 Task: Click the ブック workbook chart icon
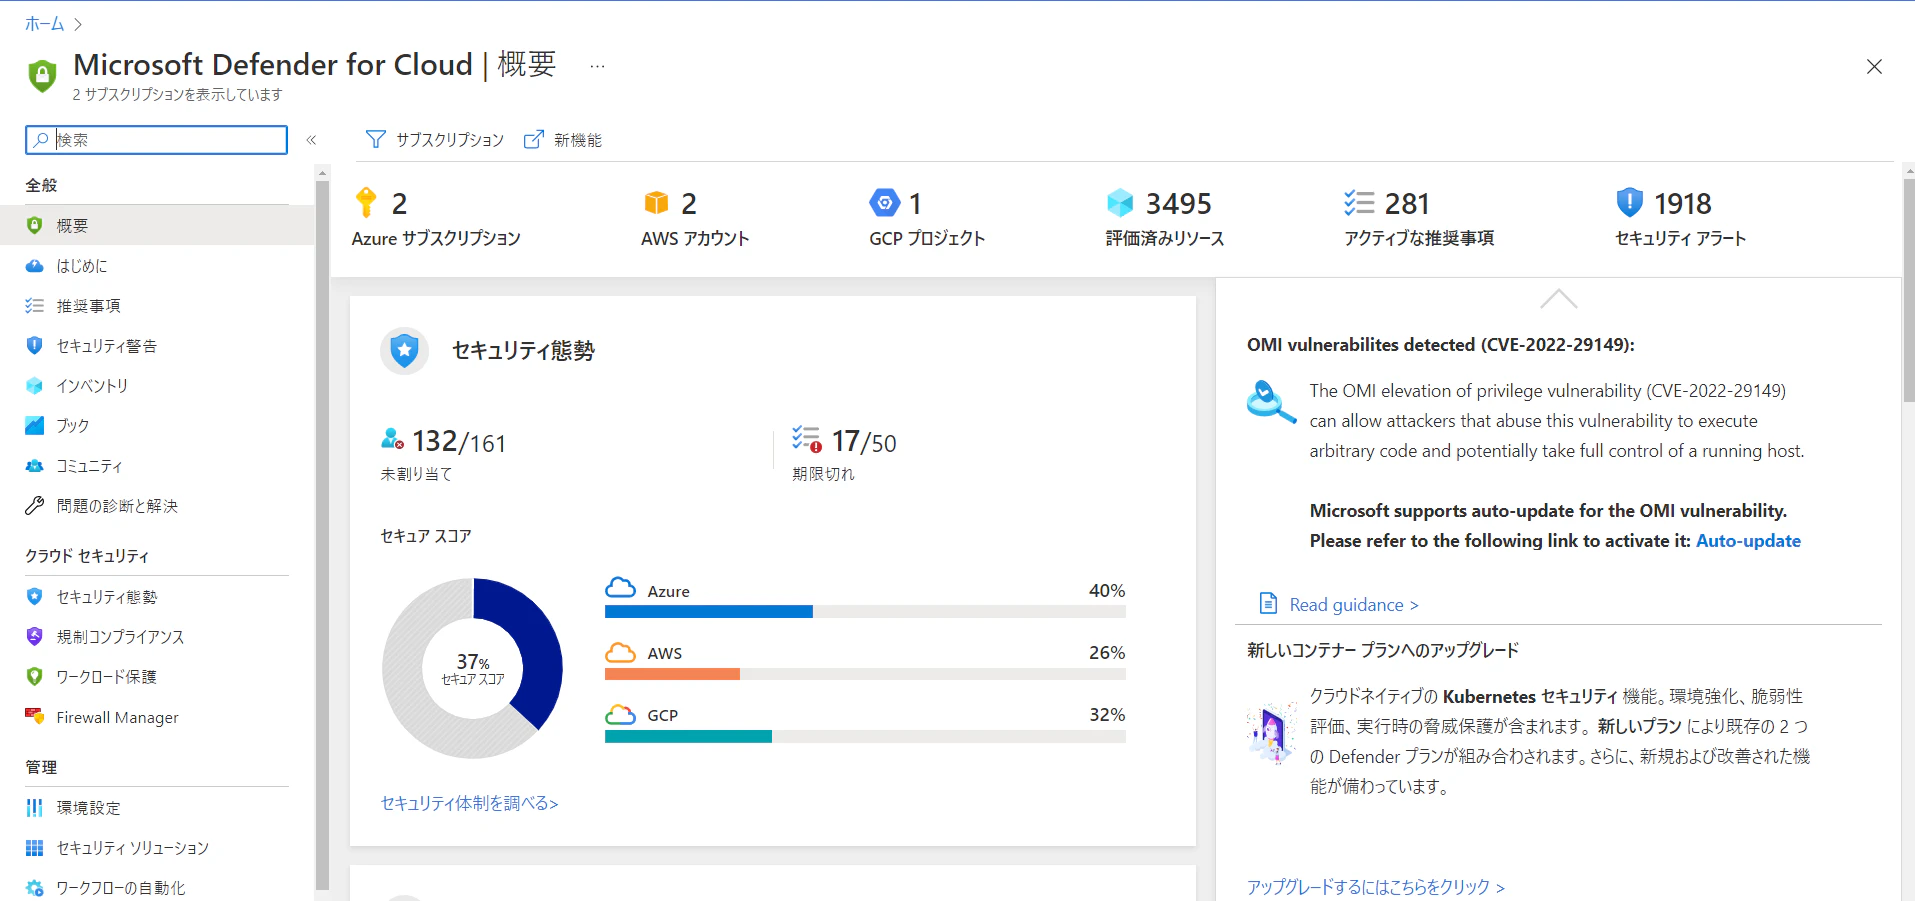pyautogui.click(x=34, y=425)
